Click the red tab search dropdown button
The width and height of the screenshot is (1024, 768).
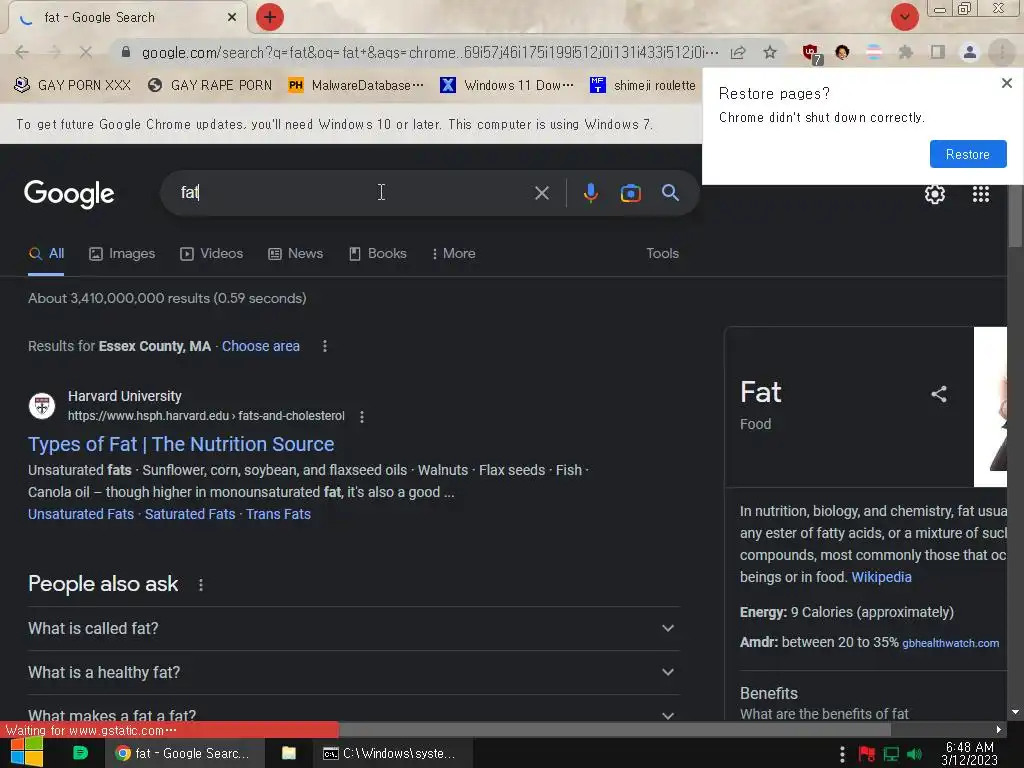[904, 17]
